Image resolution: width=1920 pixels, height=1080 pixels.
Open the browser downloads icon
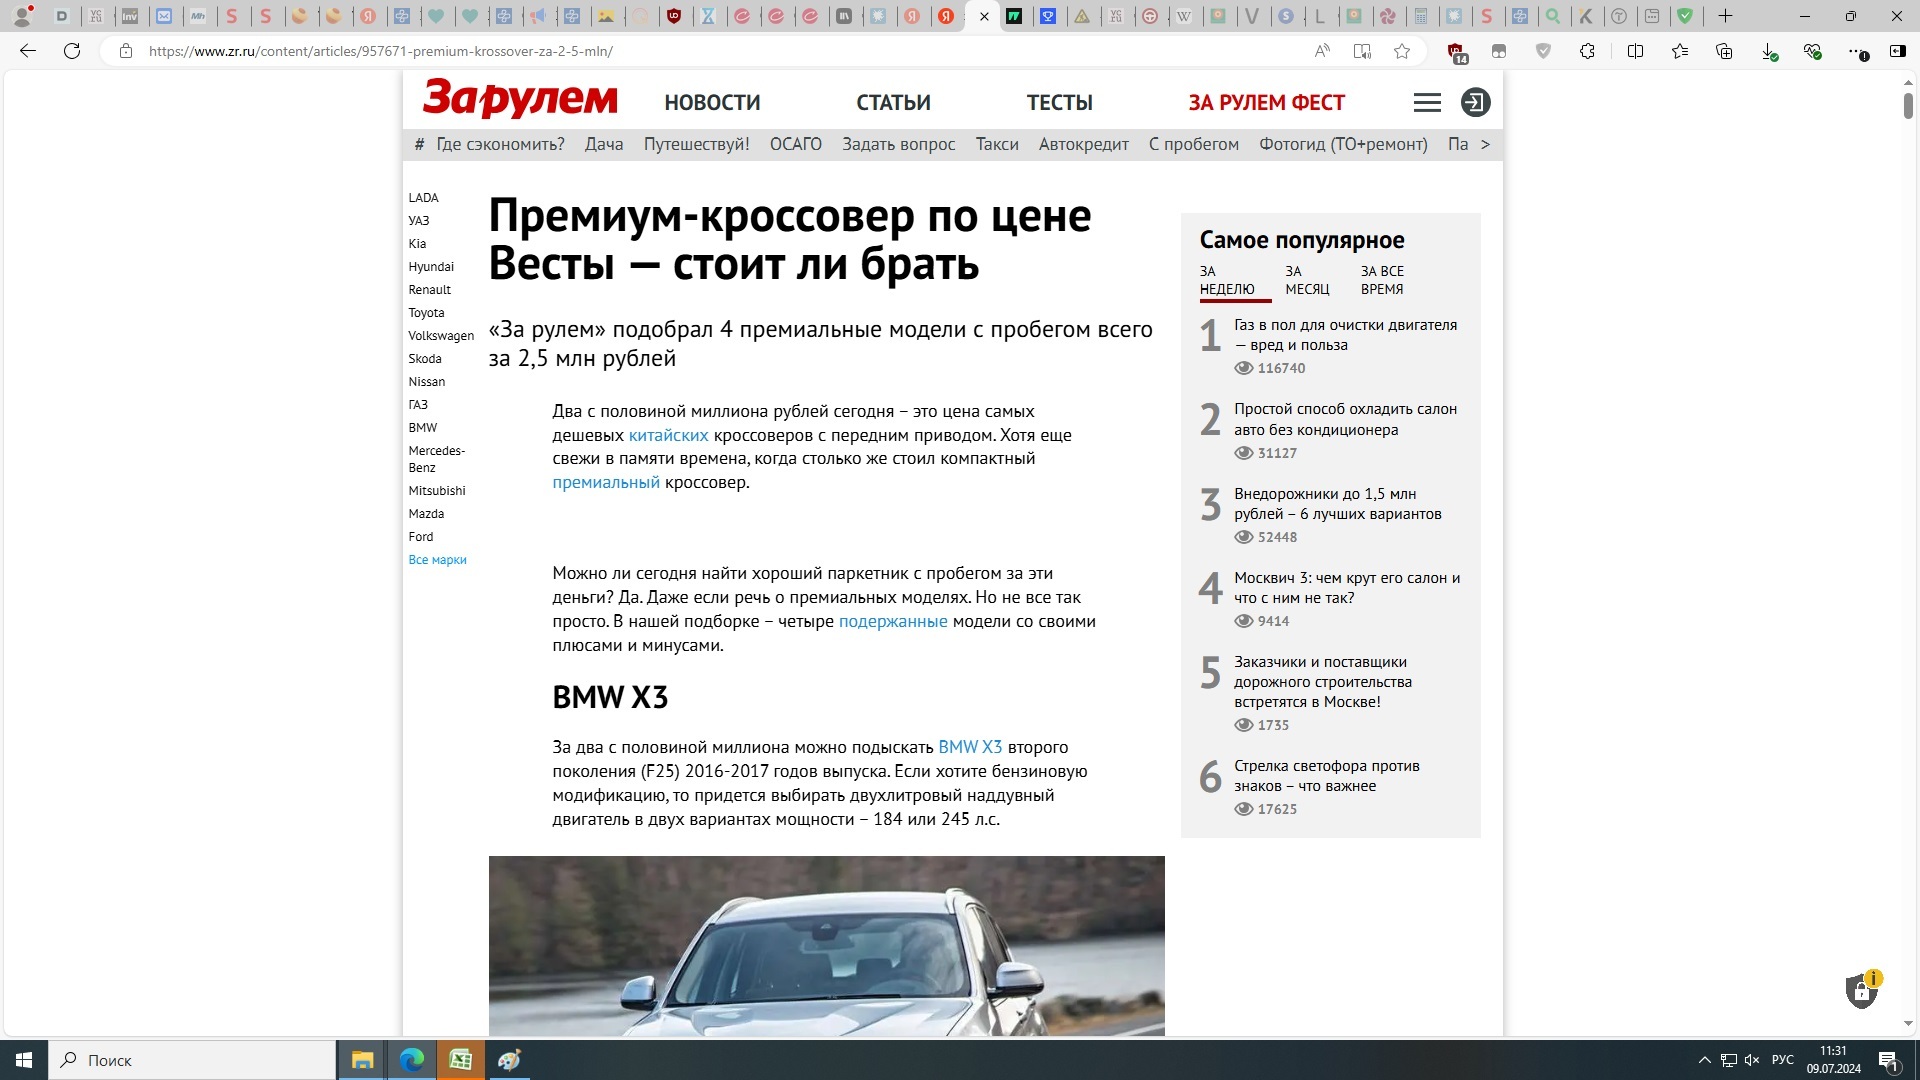coord(1769,51)
